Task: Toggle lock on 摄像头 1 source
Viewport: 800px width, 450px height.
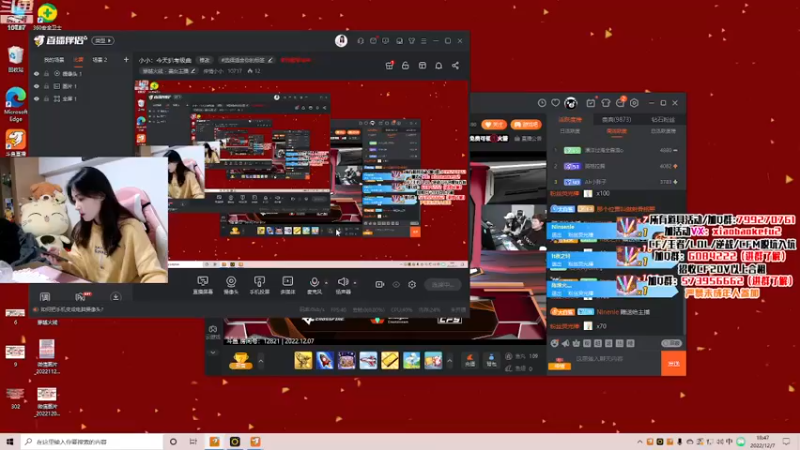Action: (46, 74)
